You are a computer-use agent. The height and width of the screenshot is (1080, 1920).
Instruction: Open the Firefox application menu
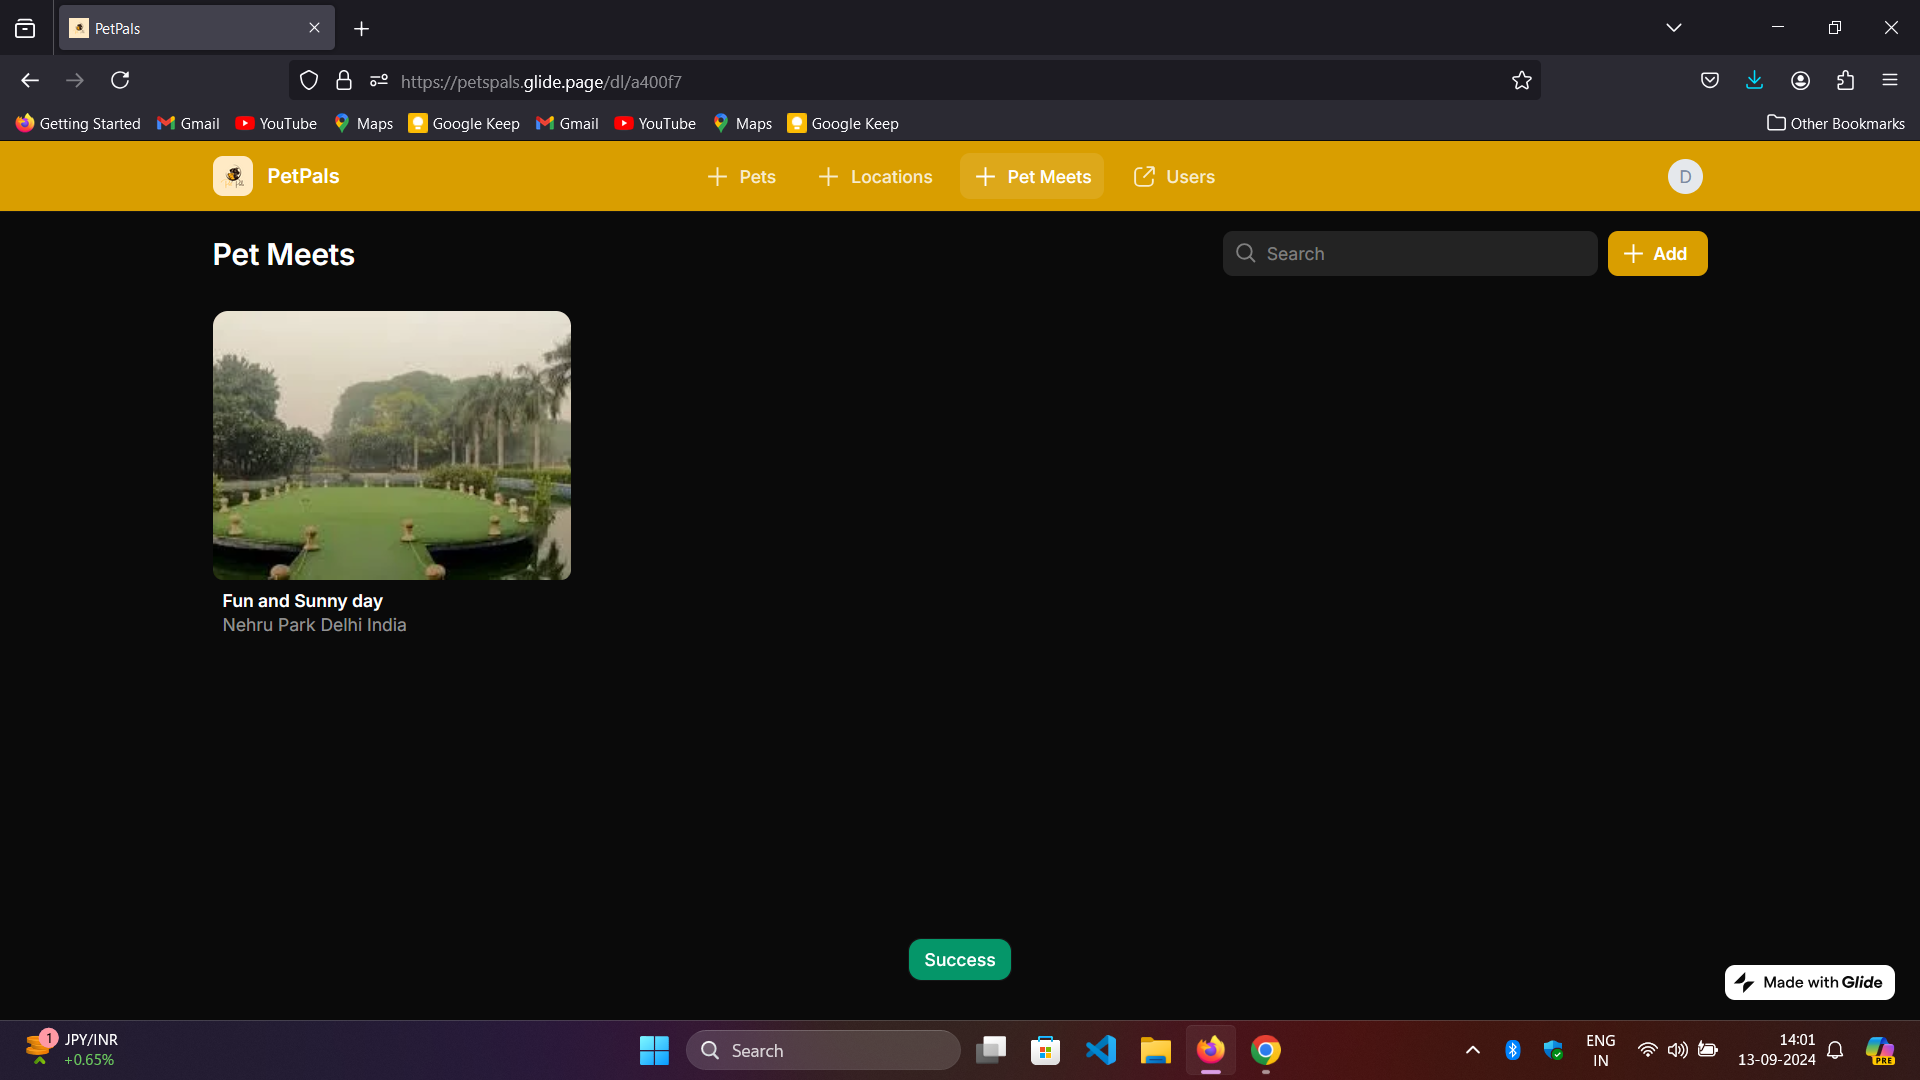(1891, 80)
